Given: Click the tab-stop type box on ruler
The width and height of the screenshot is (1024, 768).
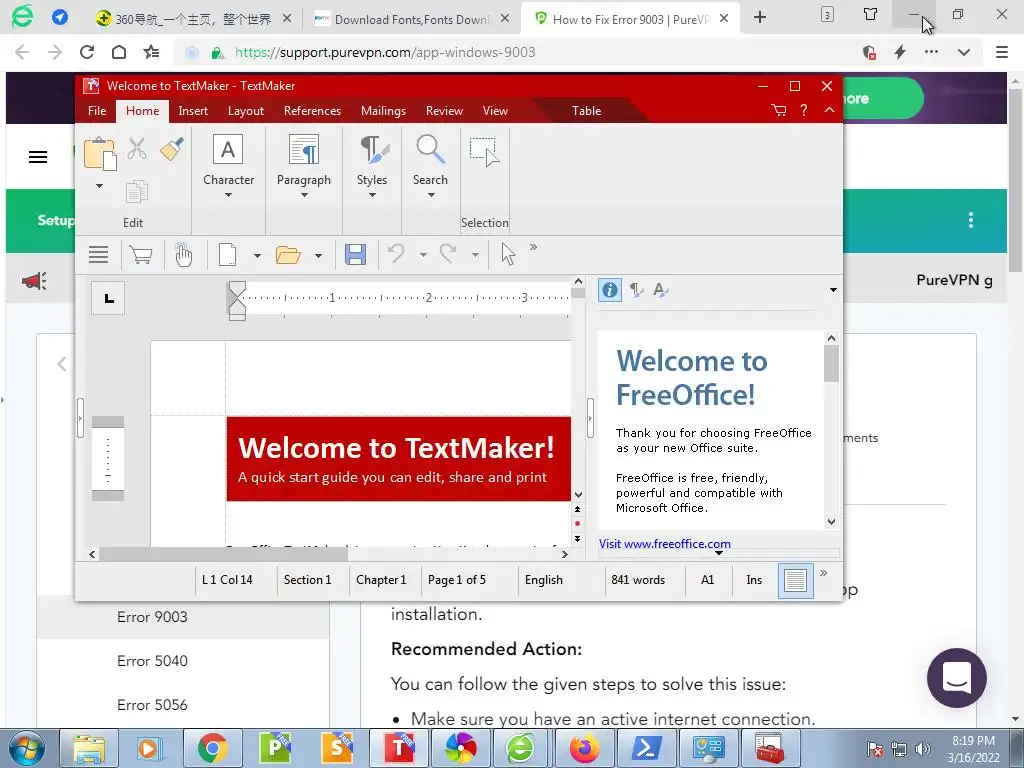Looking at the screenshot, I should click(x=108, y=298).
